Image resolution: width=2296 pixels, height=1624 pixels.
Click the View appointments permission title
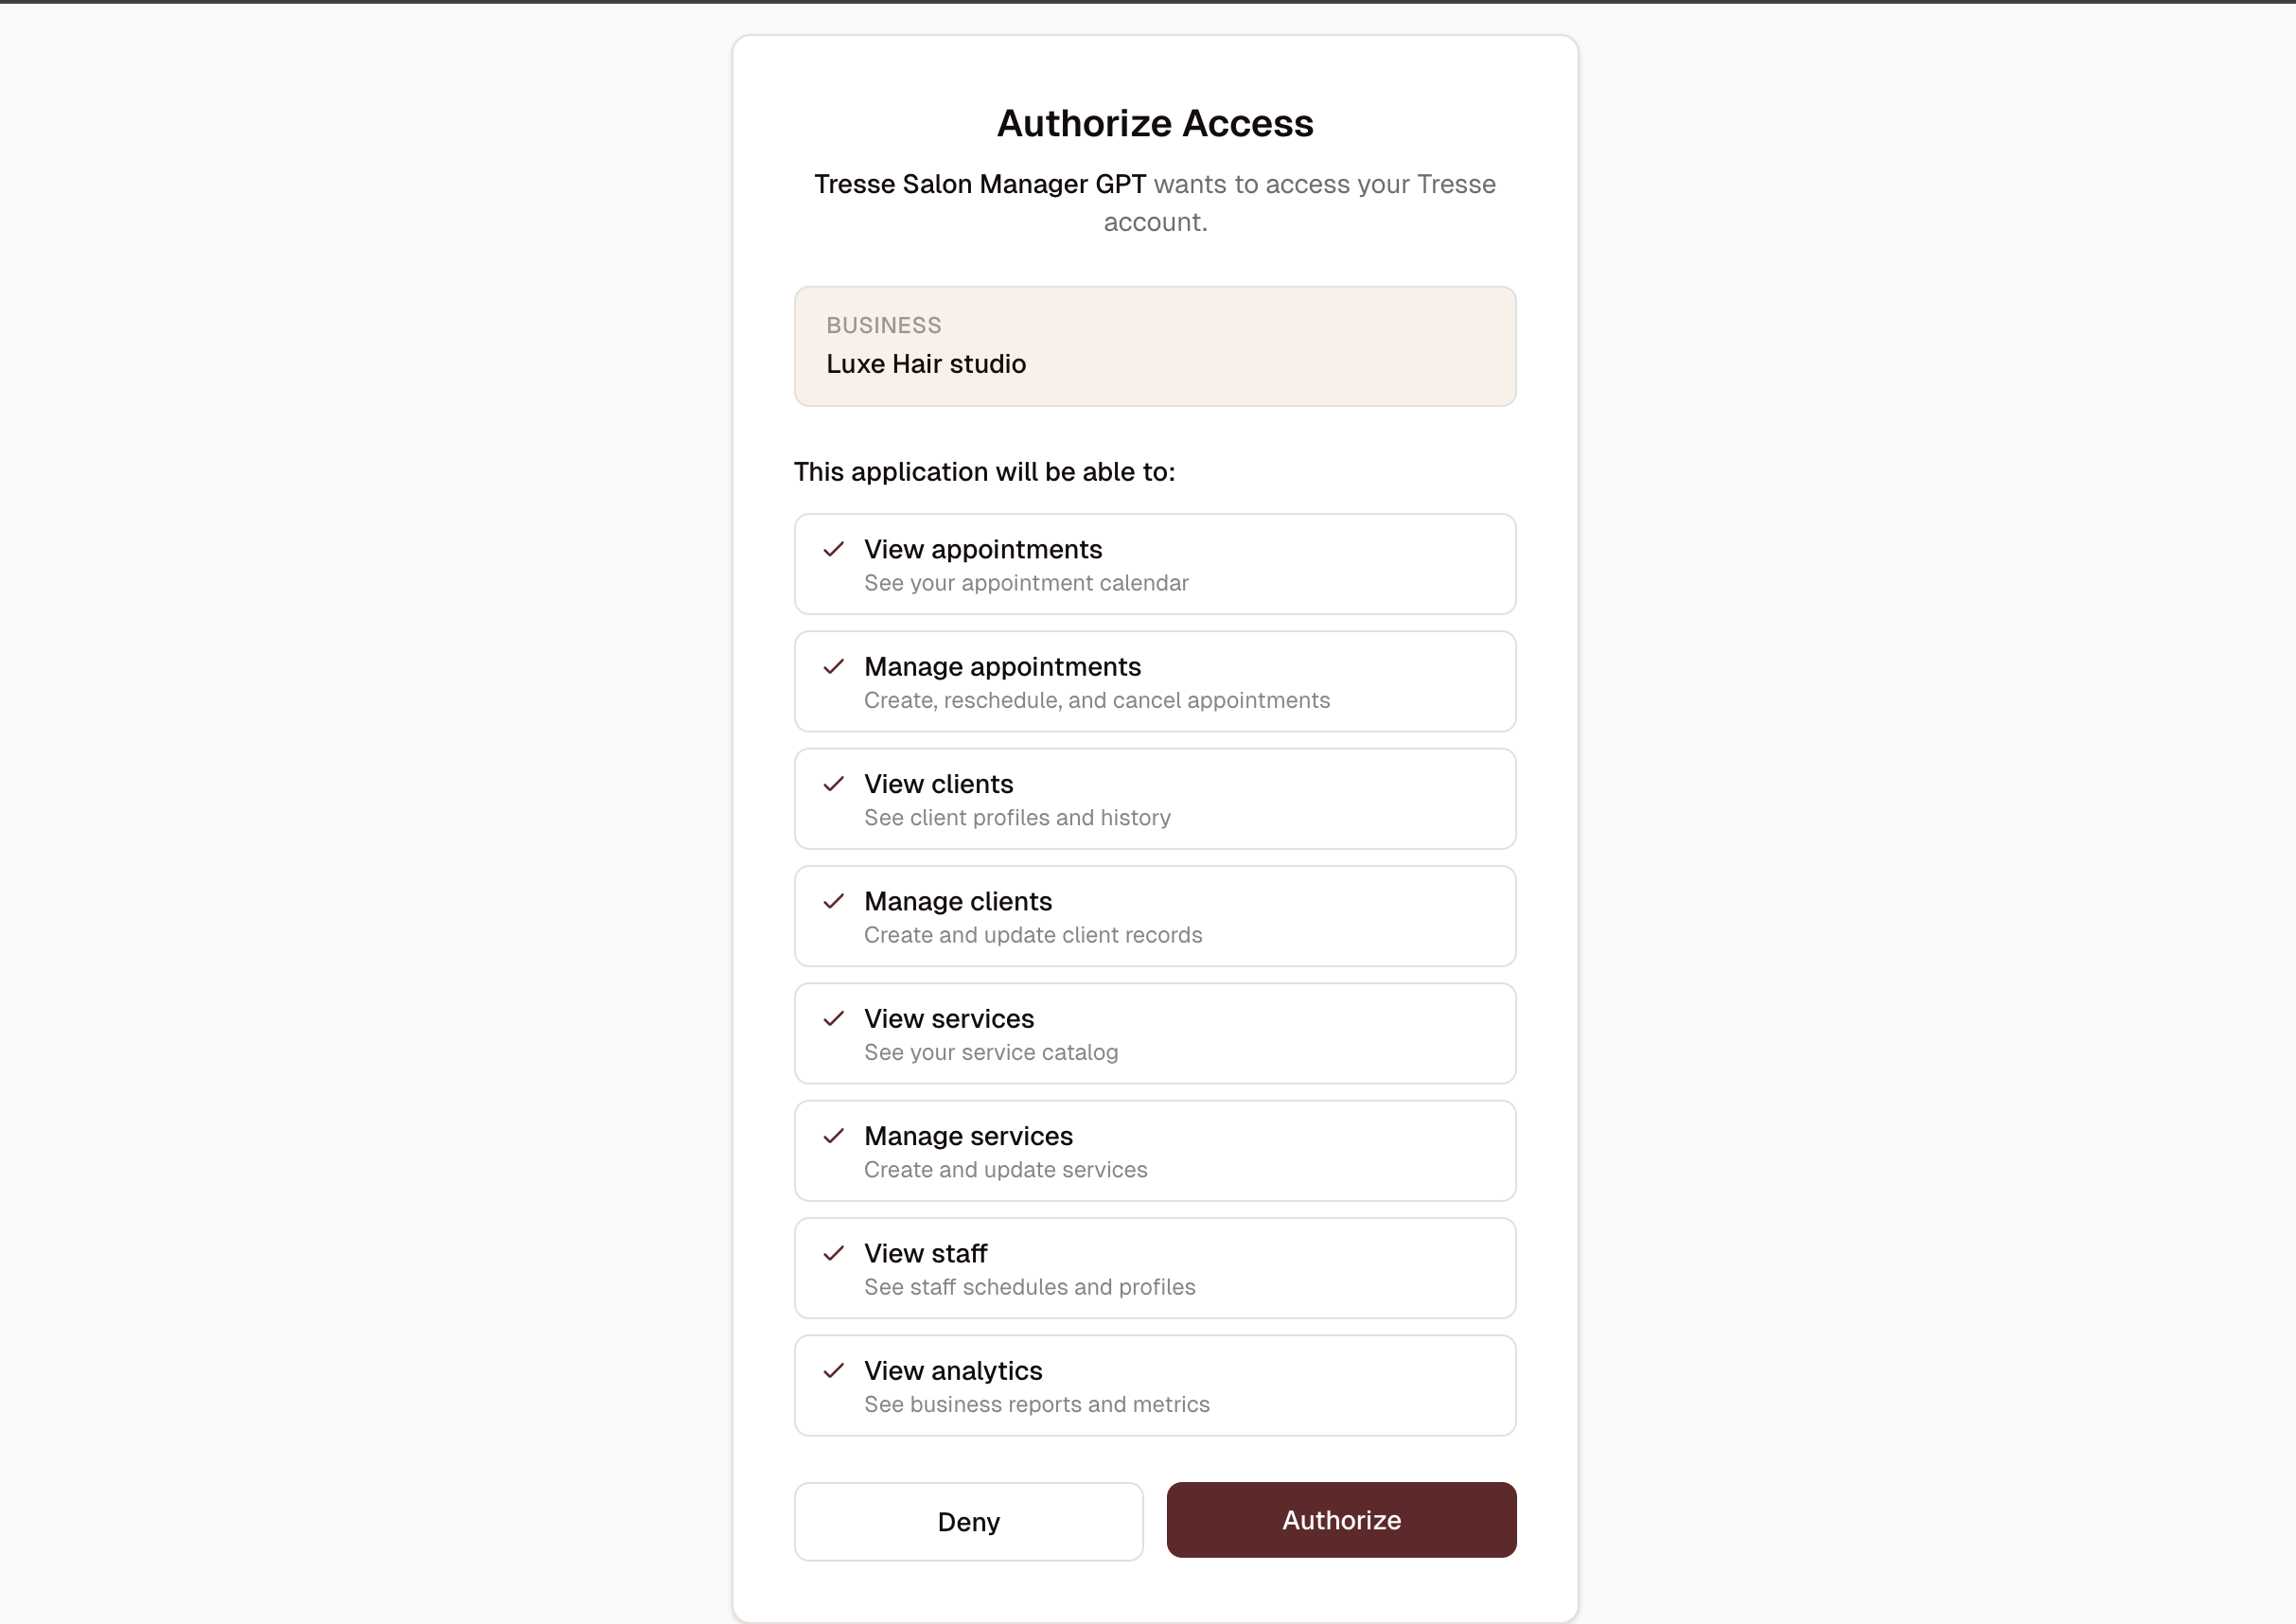click(983, 549)
